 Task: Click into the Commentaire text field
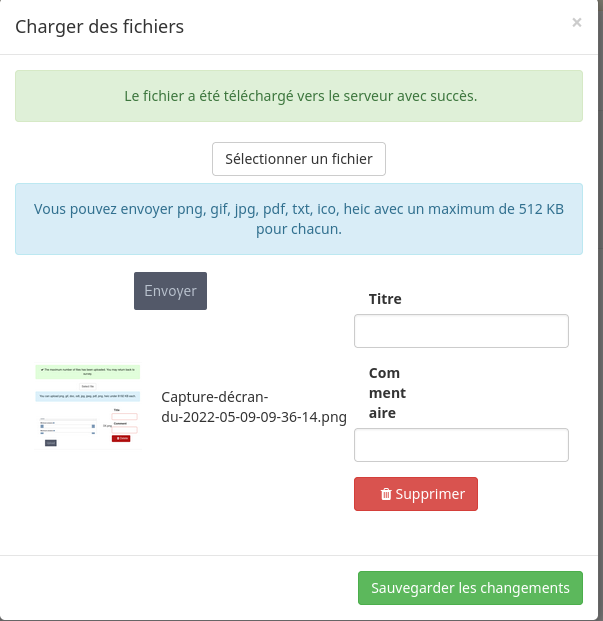pos(461,445)
